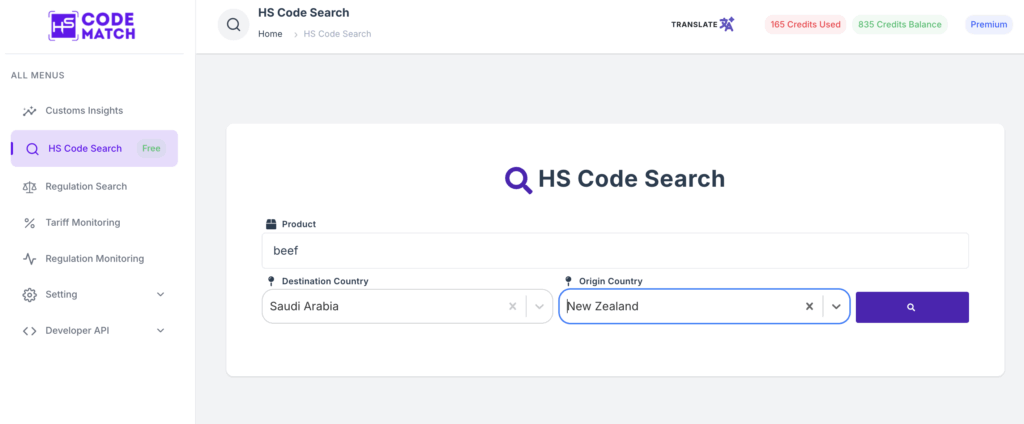Expand the Setting menu chevron

pos(161,295)
